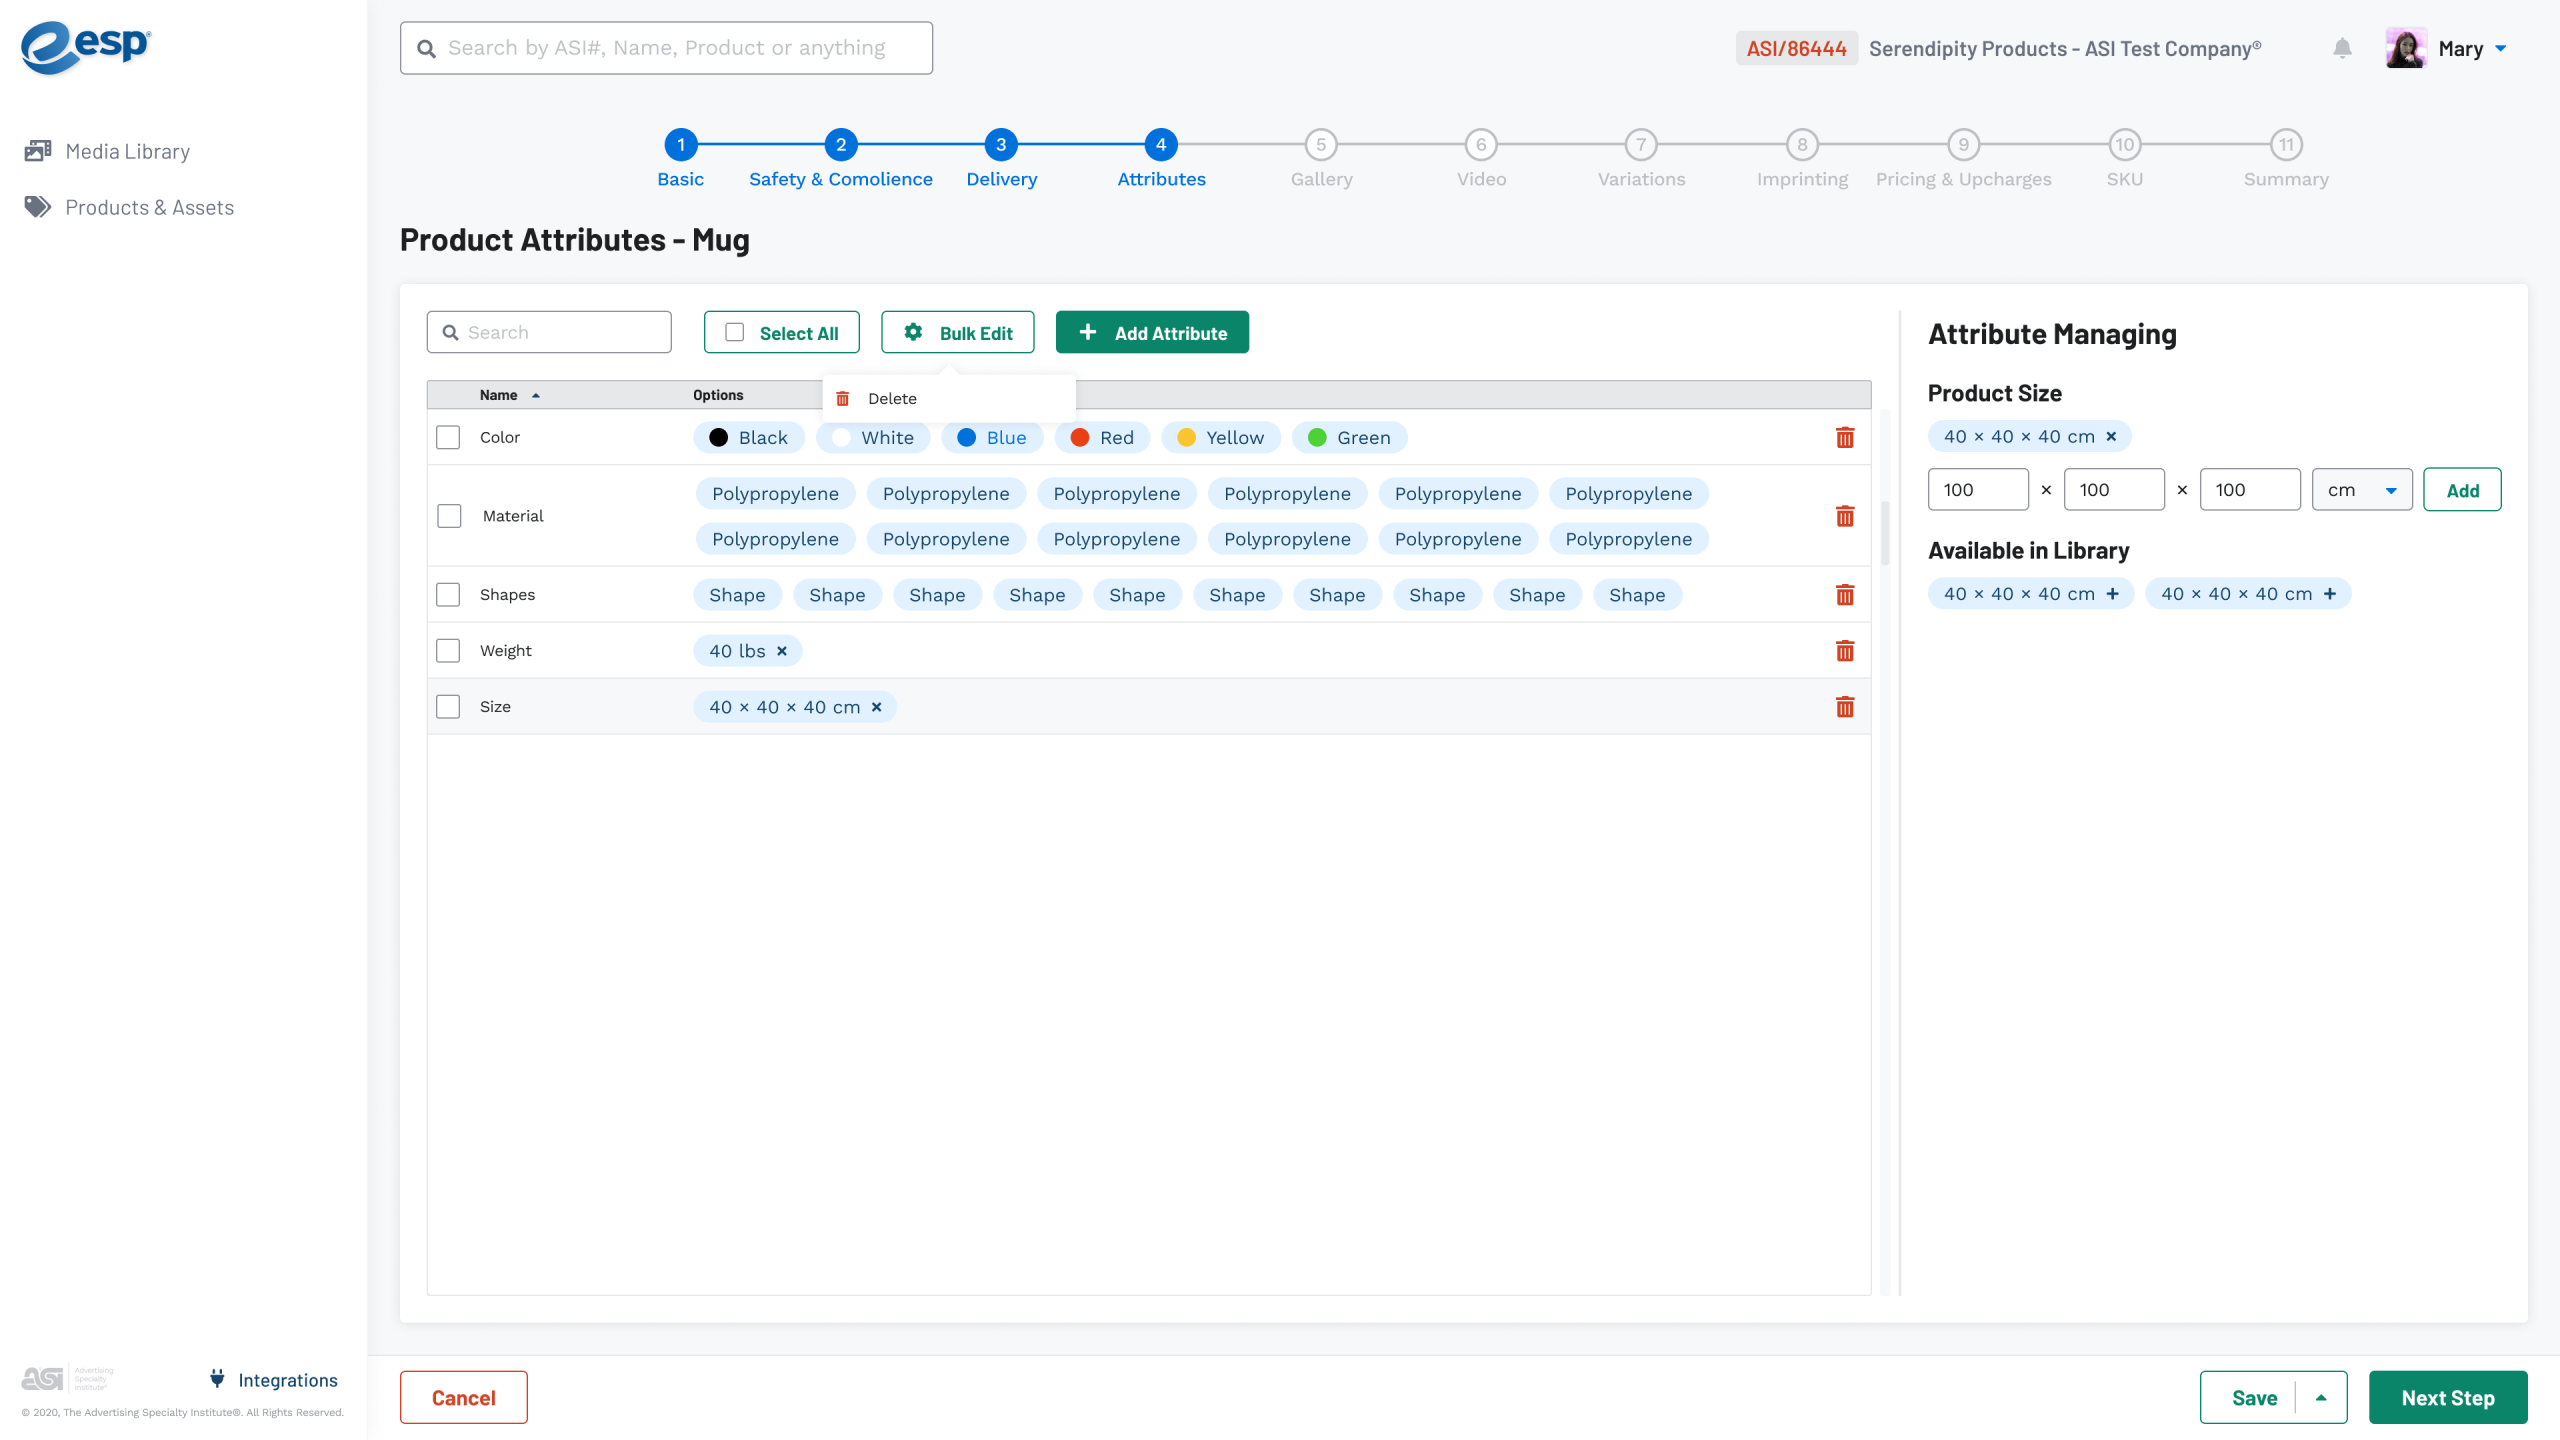The width and height of the screenshot is (2560, 1440).
Task: Choose Delete from Bulk Edit menu
Action: point(891,398)
